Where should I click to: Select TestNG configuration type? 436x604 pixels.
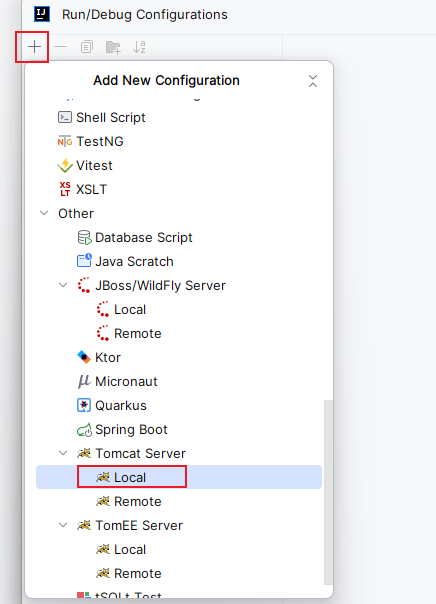[99, 141]
